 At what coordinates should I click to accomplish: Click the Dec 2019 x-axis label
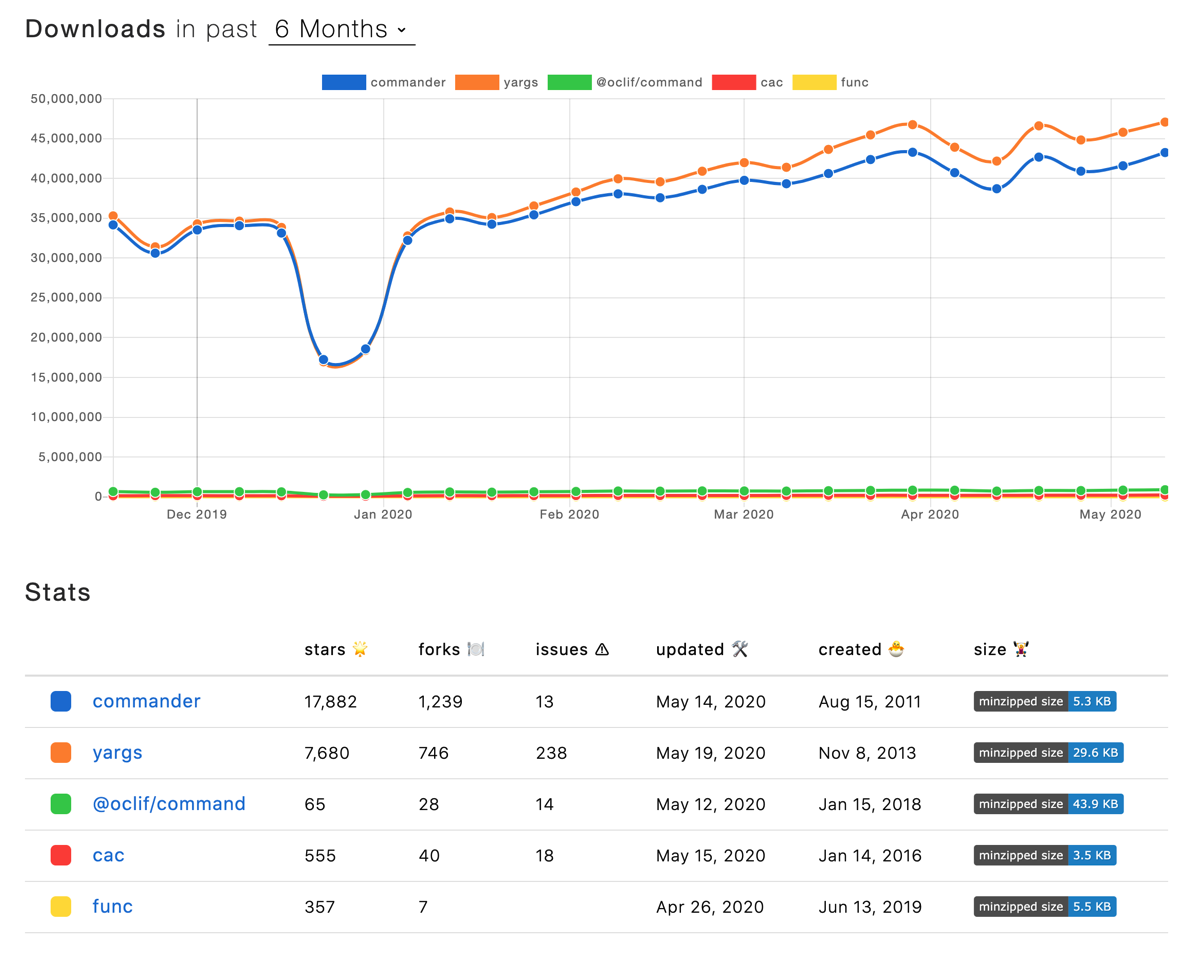197,515
